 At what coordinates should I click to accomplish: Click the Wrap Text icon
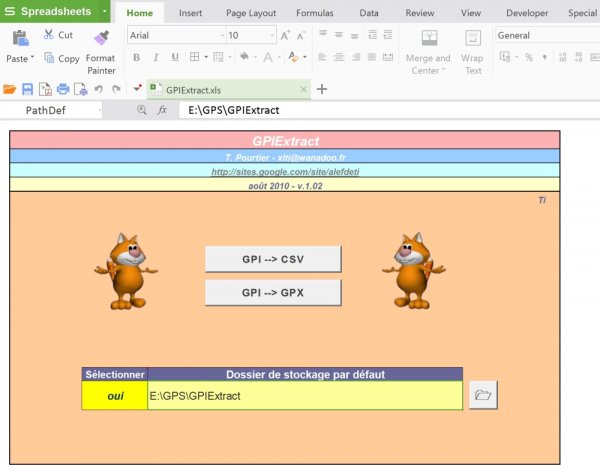click(x=472, y=40)
